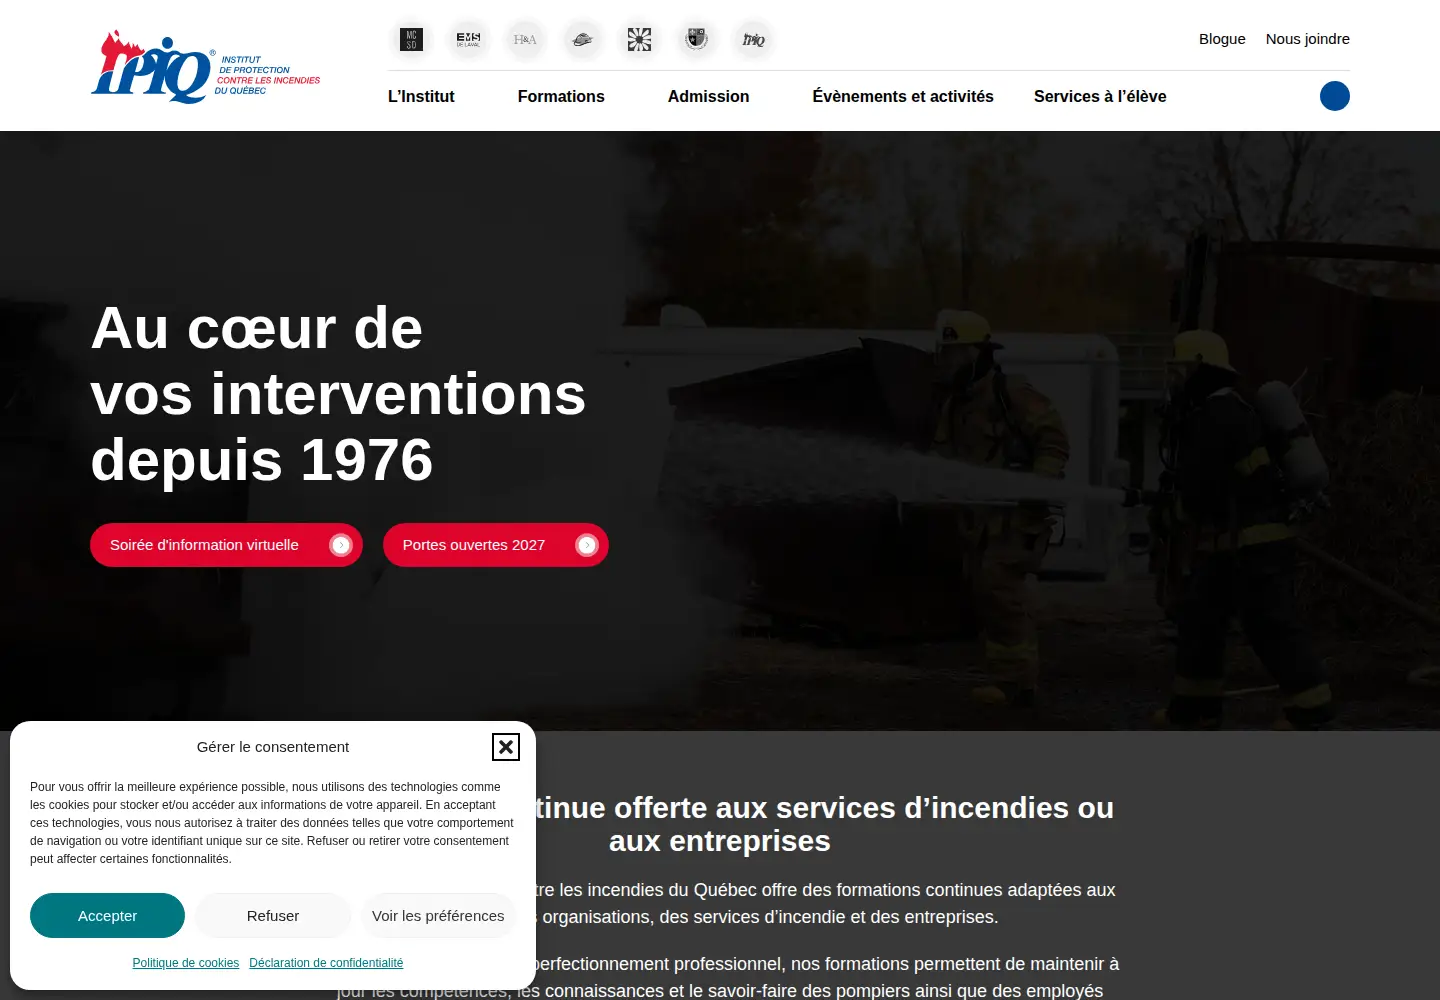Open the Nous joindre link
1440x1000 pixels.
pos(1308,39)
